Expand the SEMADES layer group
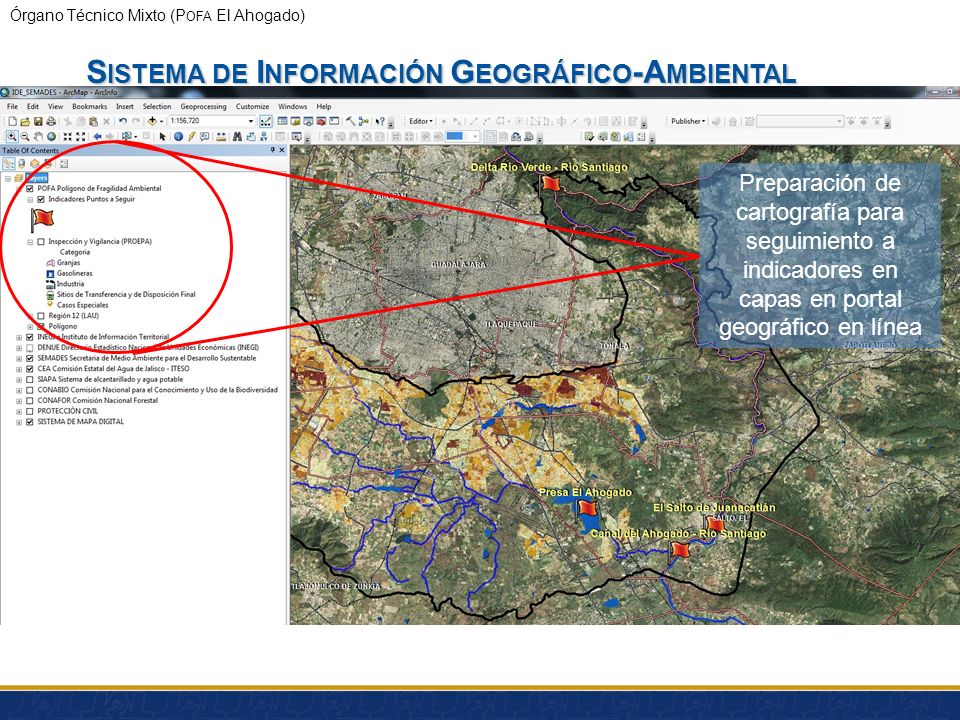Image resolution: width=960 pixels, height=720 pixels. coord(19,359)
